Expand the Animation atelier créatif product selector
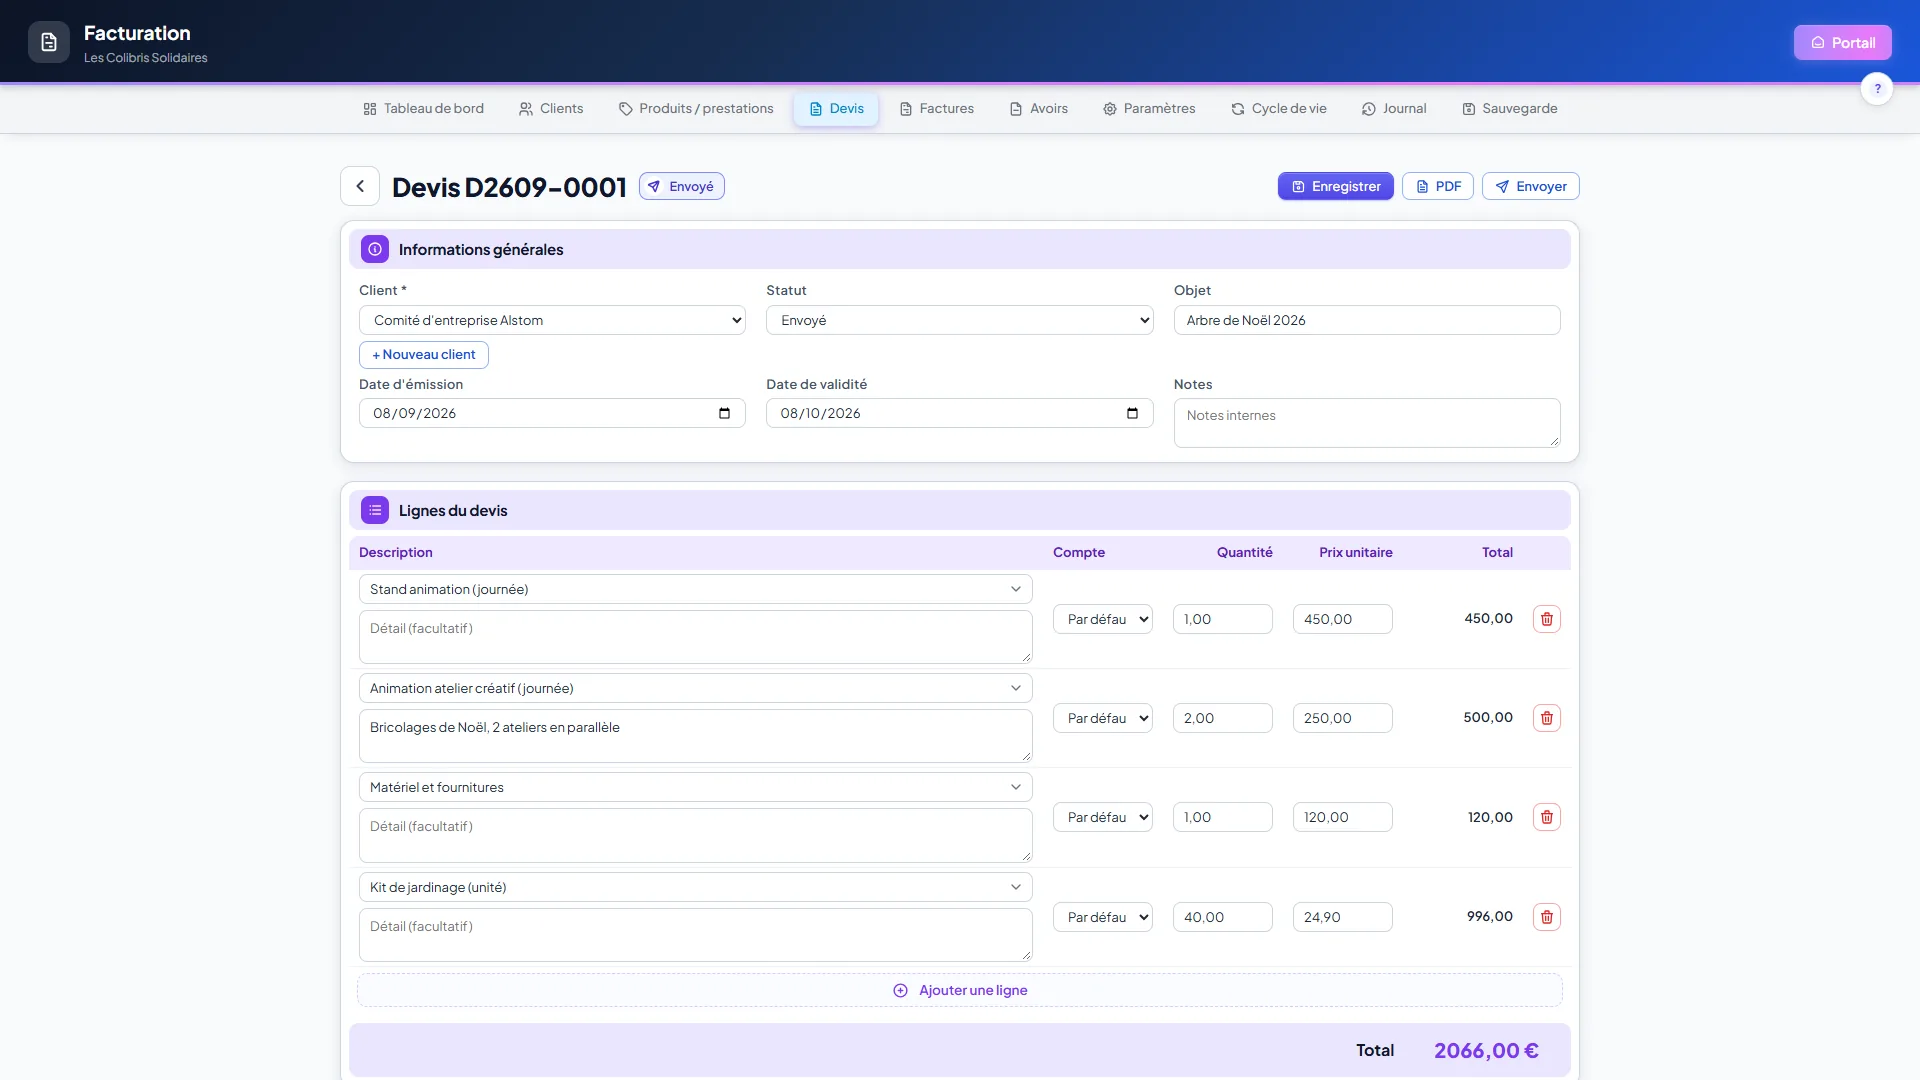1920x1080 pixels. 695,688
